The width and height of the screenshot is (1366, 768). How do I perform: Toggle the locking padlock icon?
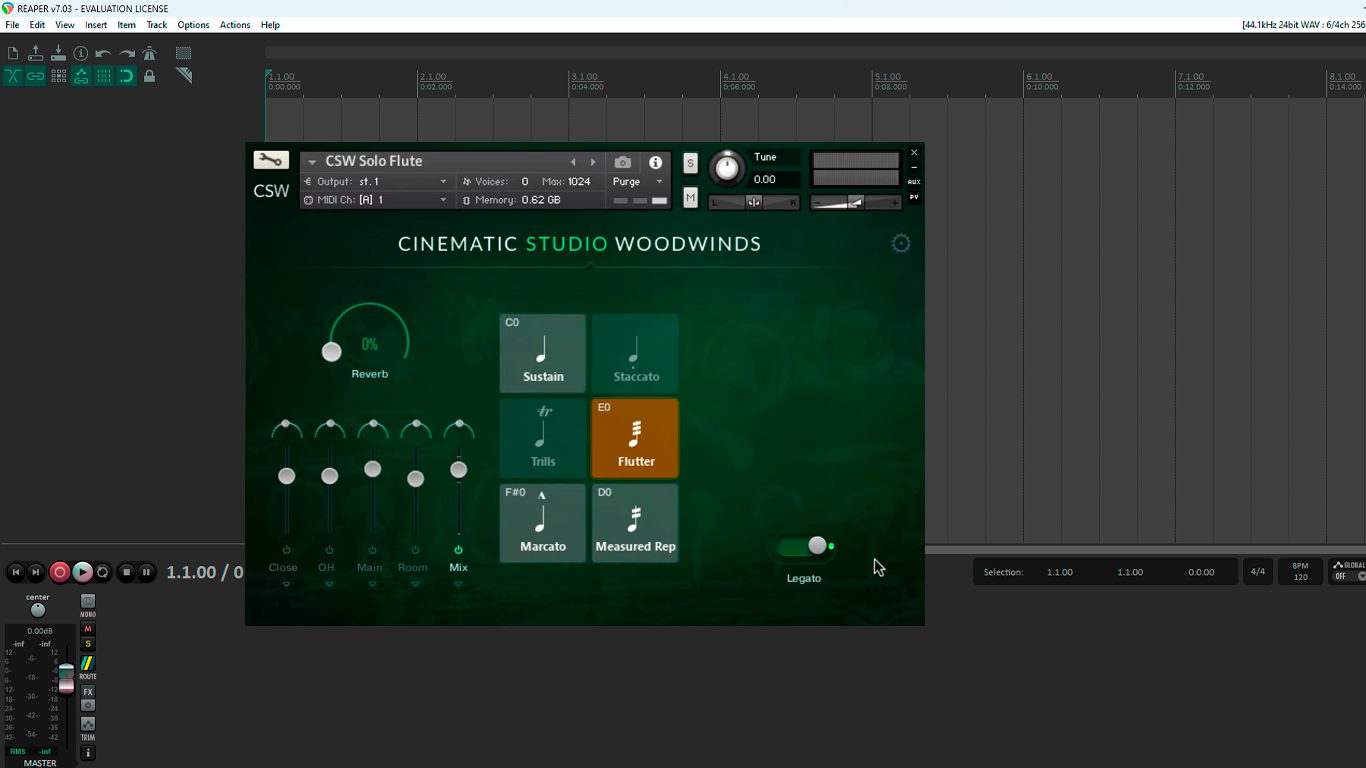[x=149, y=76]
